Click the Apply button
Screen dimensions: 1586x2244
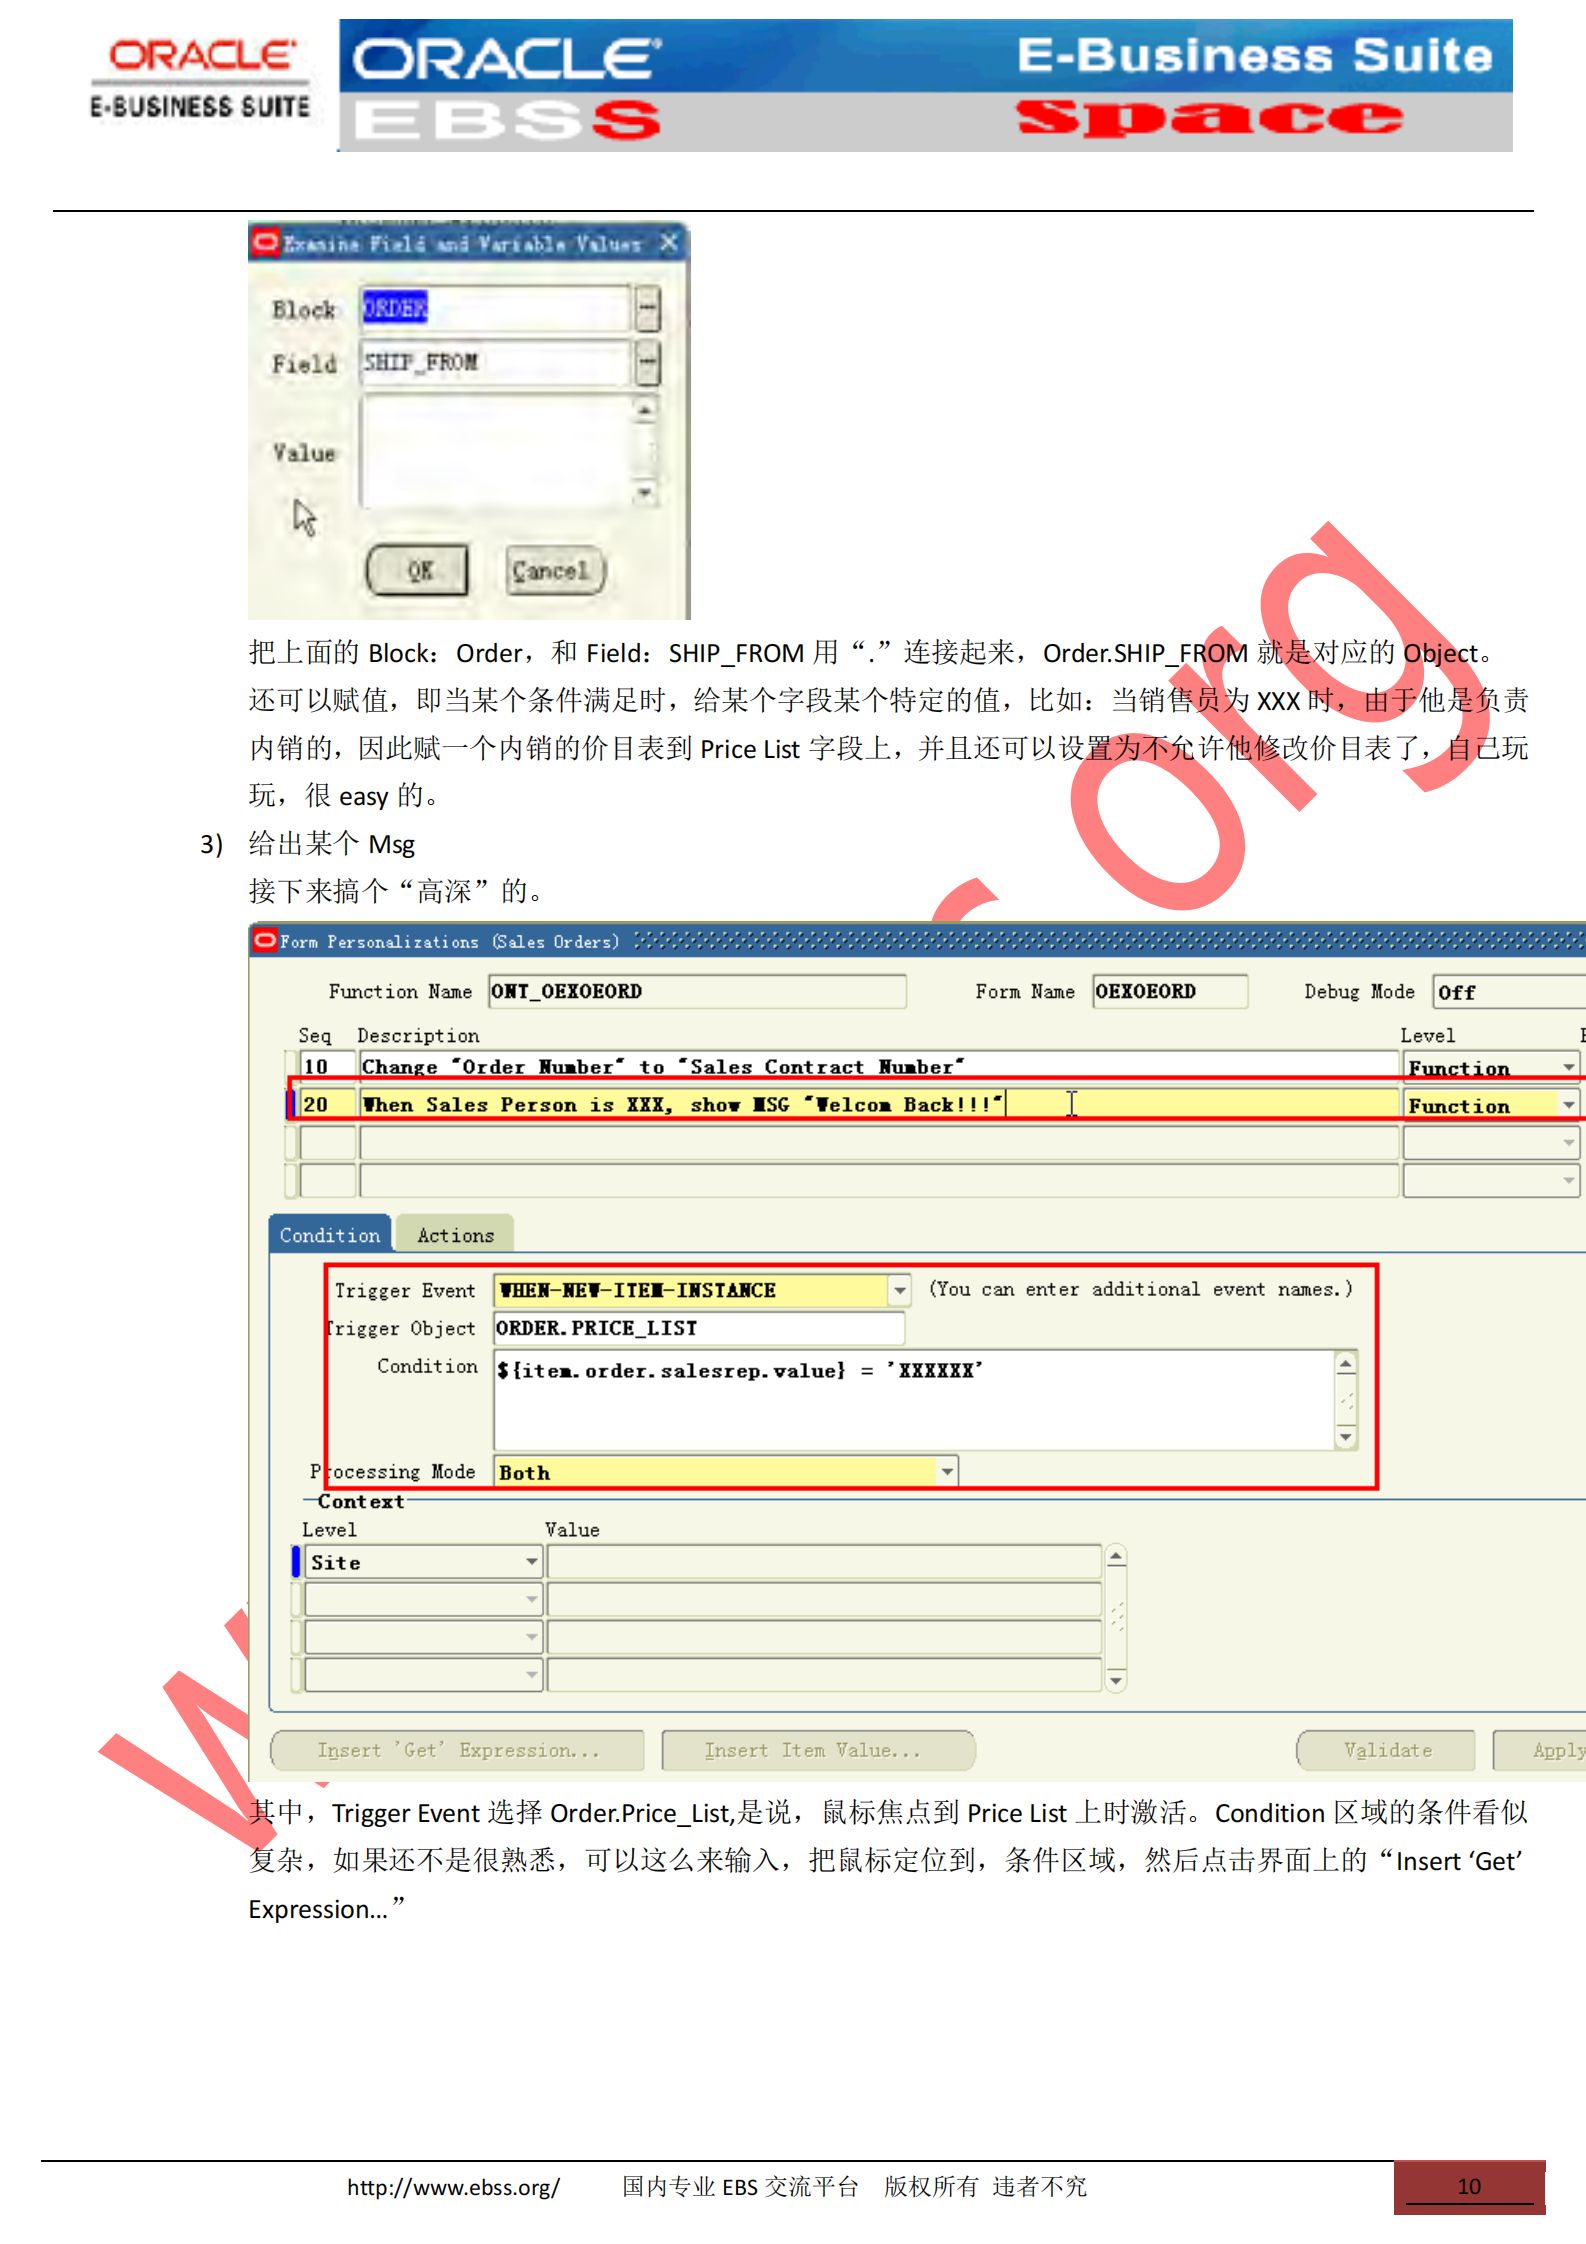point(1541,1750)
